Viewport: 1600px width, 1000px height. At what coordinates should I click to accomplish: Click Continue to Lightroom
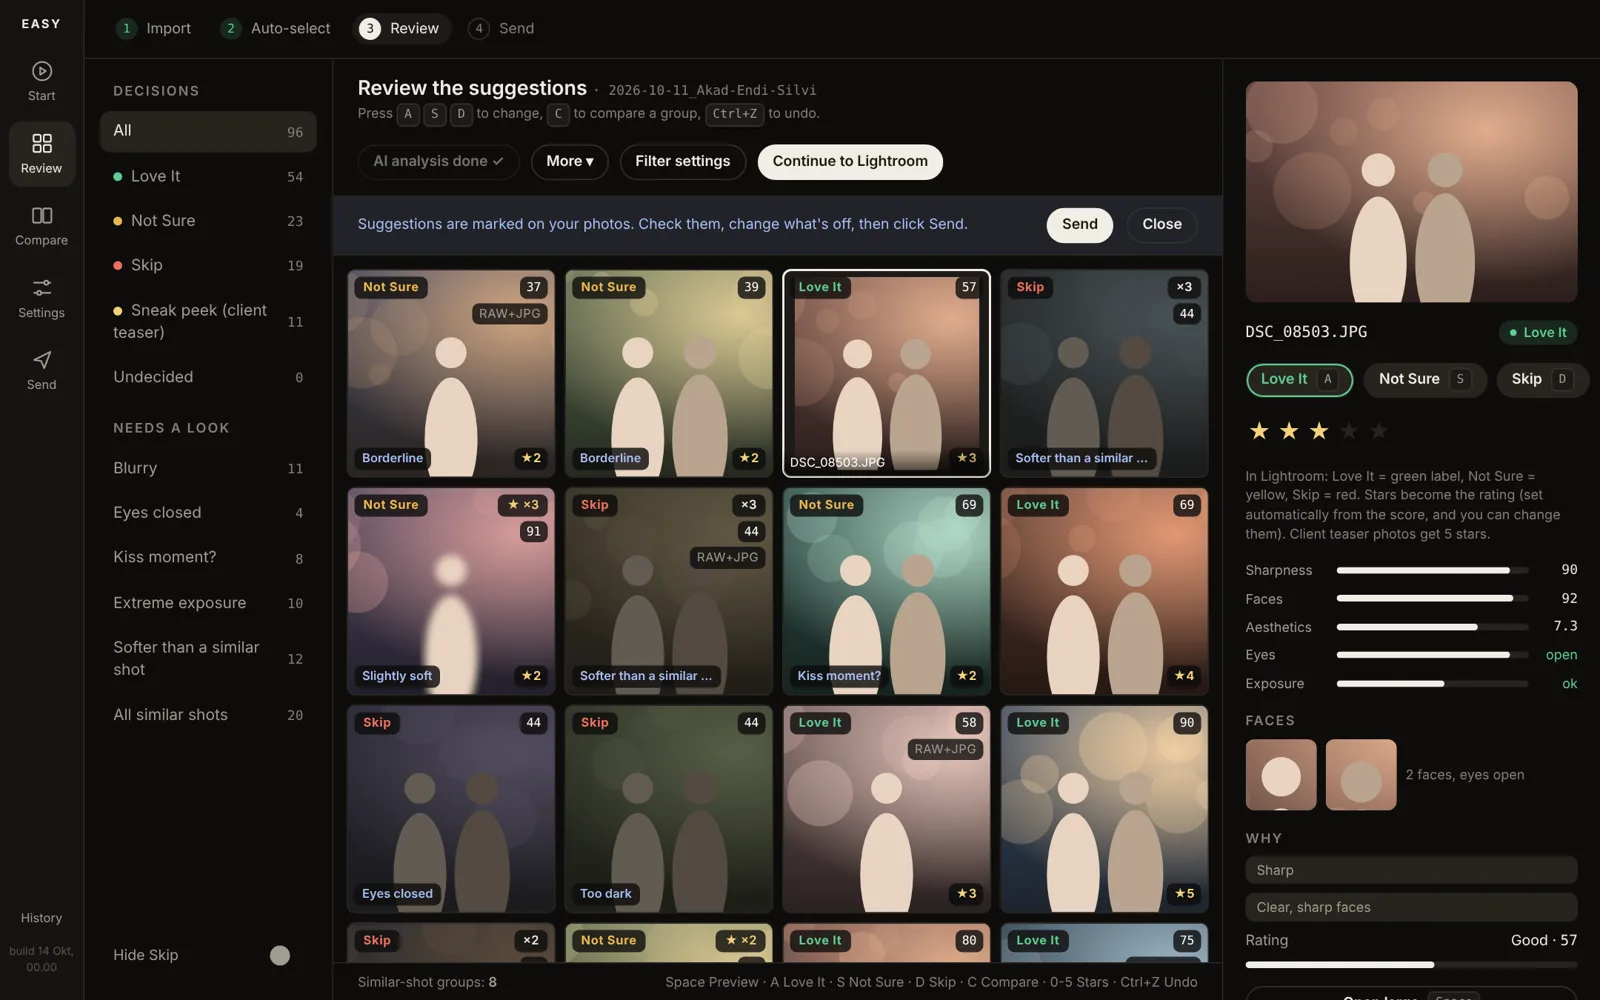pos(850,161)
